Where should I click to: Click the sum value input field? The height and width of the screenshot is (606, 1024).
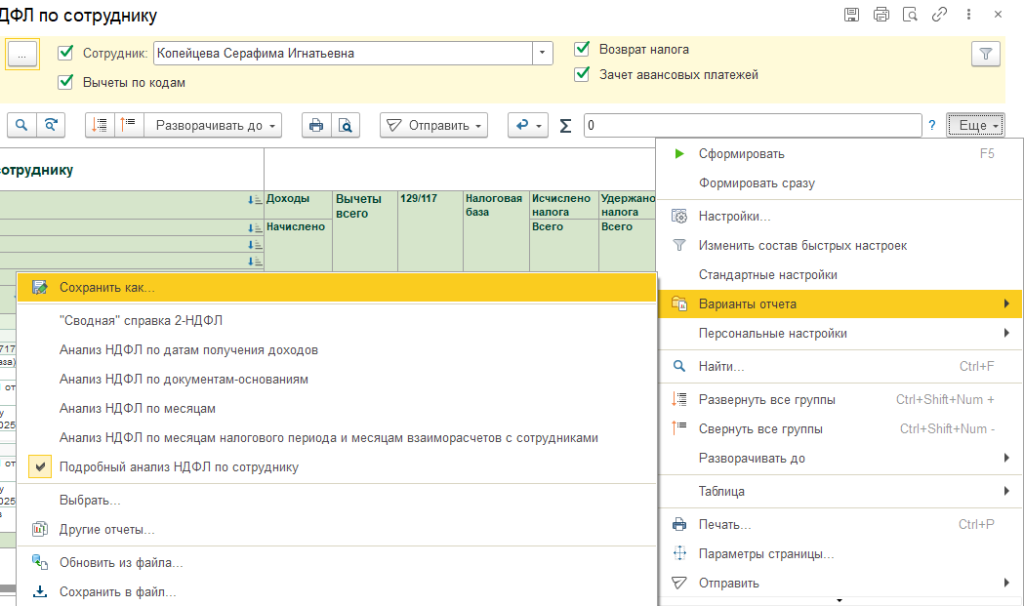751,125
